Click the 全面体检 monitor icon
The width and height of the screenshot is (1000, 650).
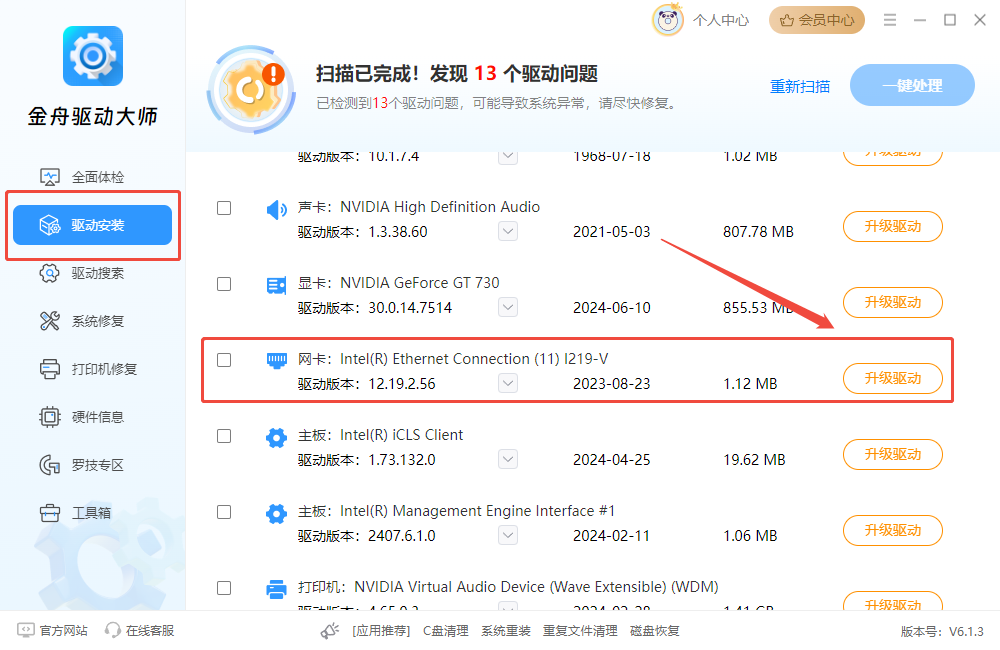coord(50,177)
